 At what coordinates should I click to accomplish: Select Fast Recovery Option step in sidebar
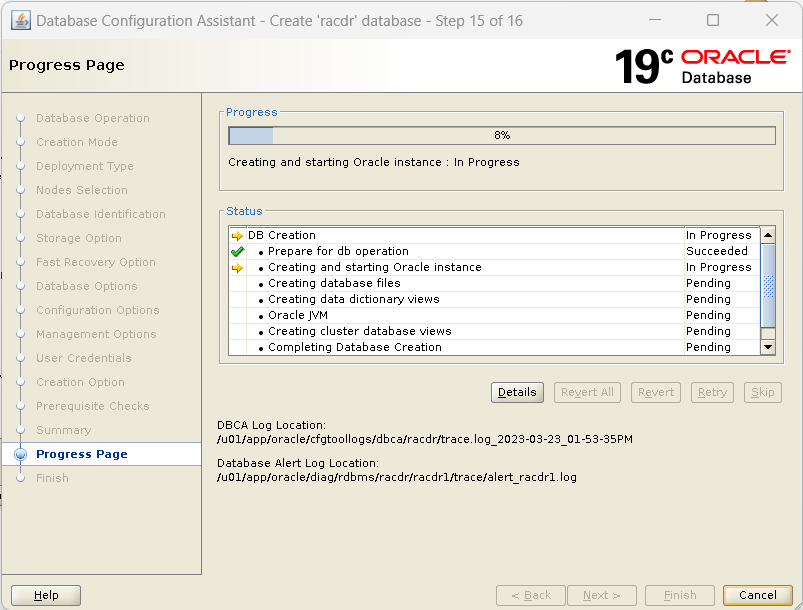(96, 262)
